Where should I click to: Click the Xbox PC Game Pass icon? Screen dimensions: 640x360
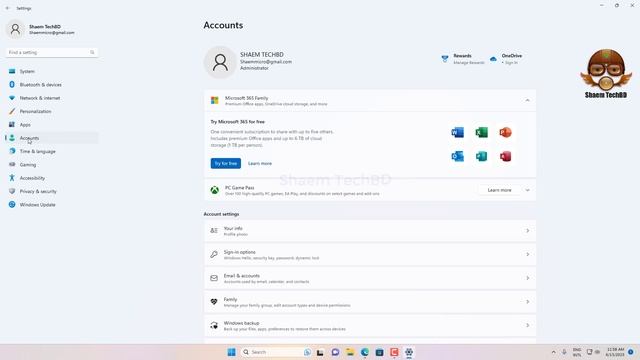pyautogui.click(x=215, y=190)
